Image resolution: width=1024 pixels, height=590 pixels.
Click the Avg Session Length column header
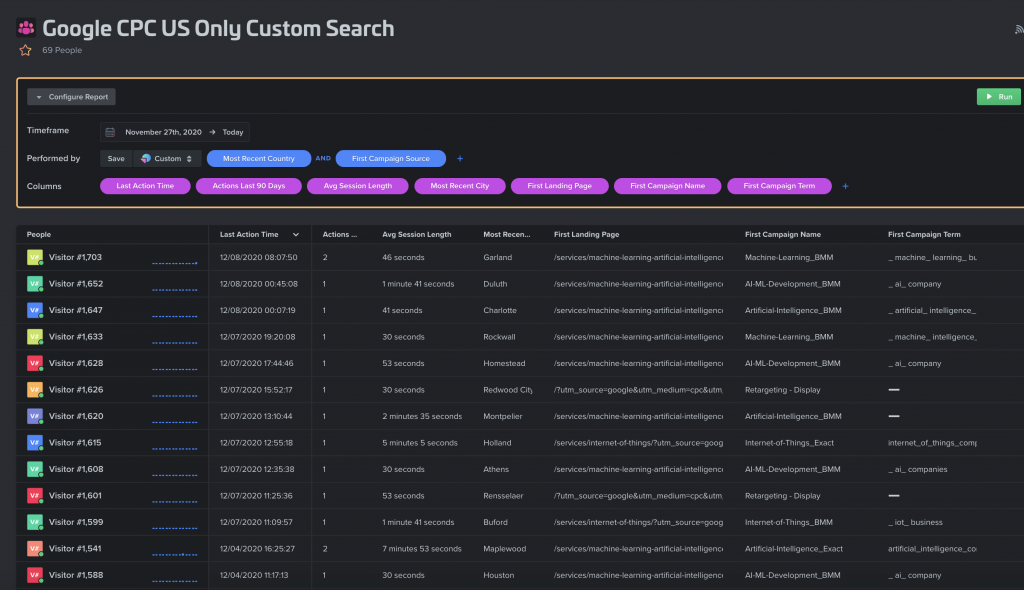(x=417, y=235)
